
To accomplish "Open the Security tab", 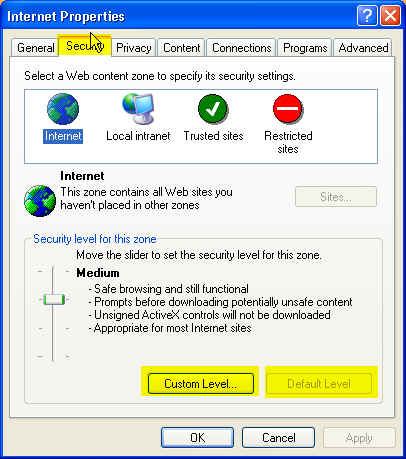I will click(x=85, y=46).
